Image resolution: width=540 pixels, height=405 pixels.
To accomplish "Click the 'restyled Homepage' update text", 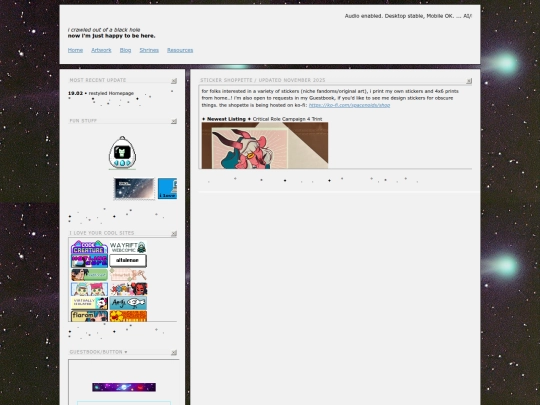I will (x=111, y=93).
